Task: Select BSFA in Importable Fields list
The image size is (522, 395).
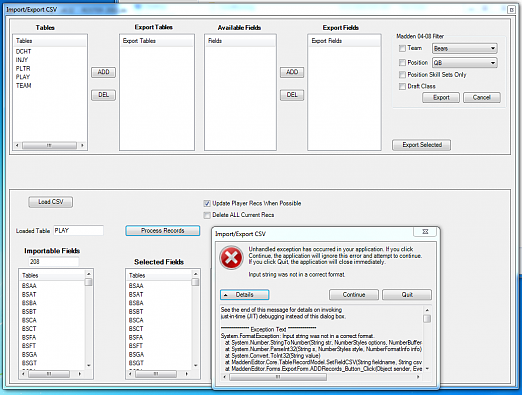Action: pos(29,338)
